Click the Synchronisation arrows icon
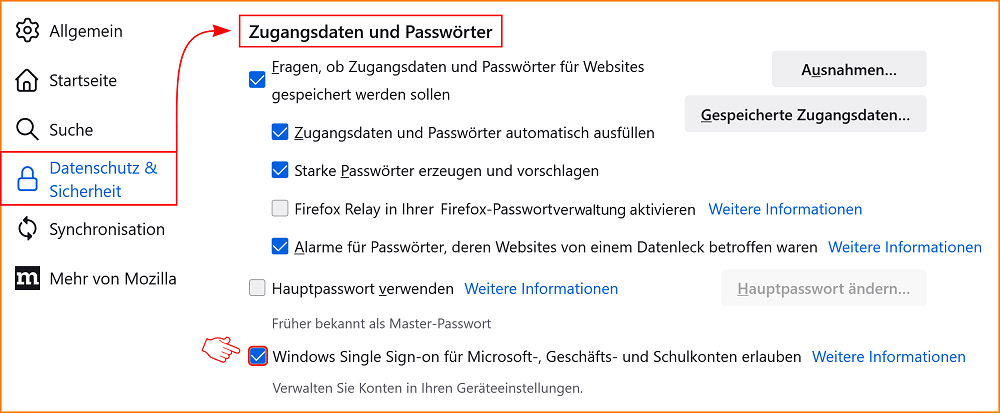Viewport: 1000px width, 413px height. click(x=28, y=229)
